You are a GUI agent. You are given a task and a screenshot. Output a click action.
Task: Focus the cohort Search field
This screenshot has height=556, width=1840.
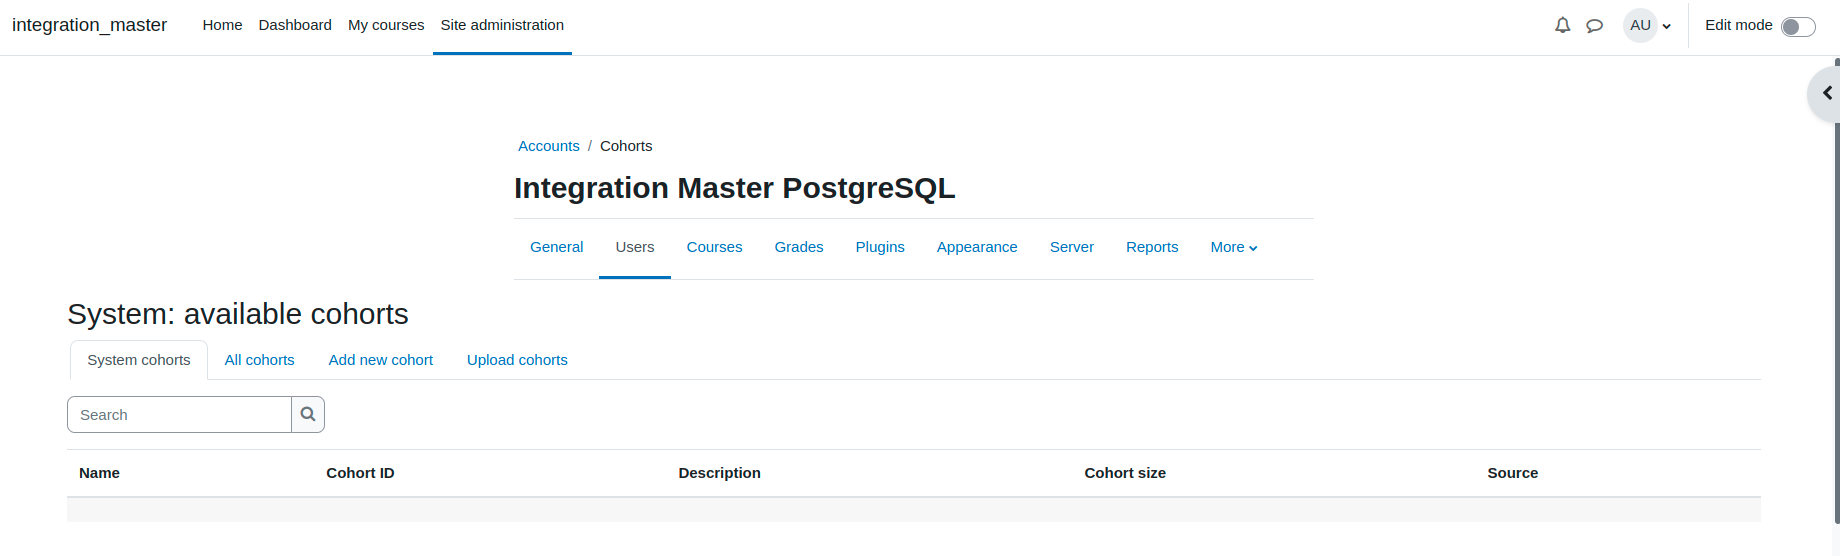click(180, 414)
